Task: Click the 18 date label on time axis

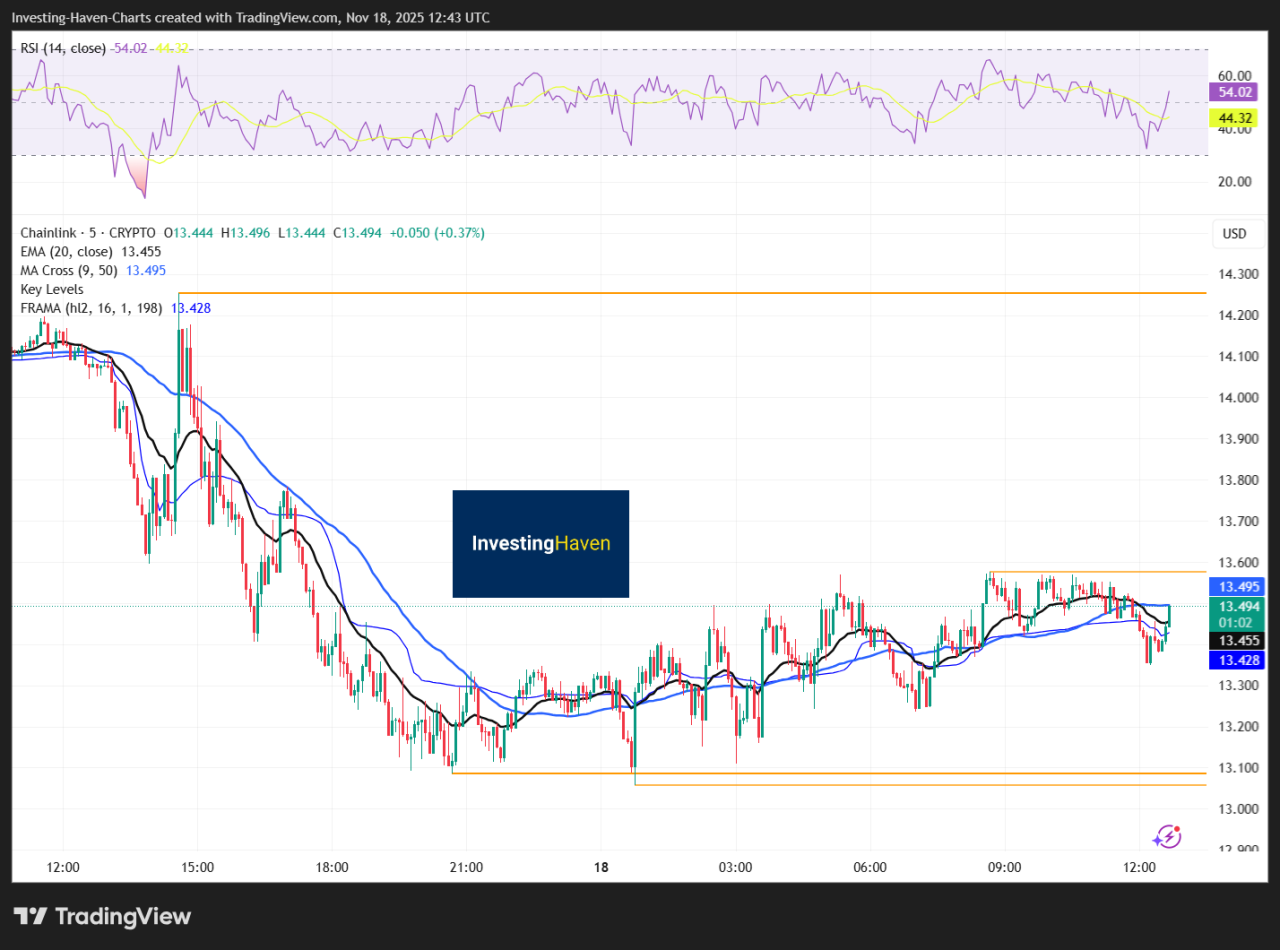Action: [601, 866]
